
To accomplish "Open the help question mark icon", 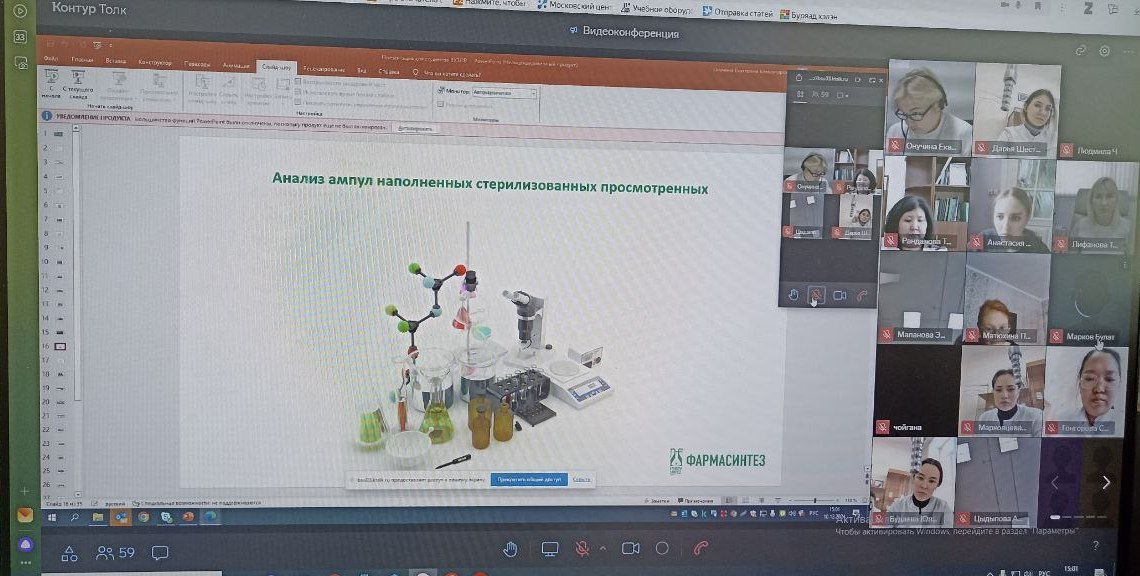I will tap(1096, 546).
